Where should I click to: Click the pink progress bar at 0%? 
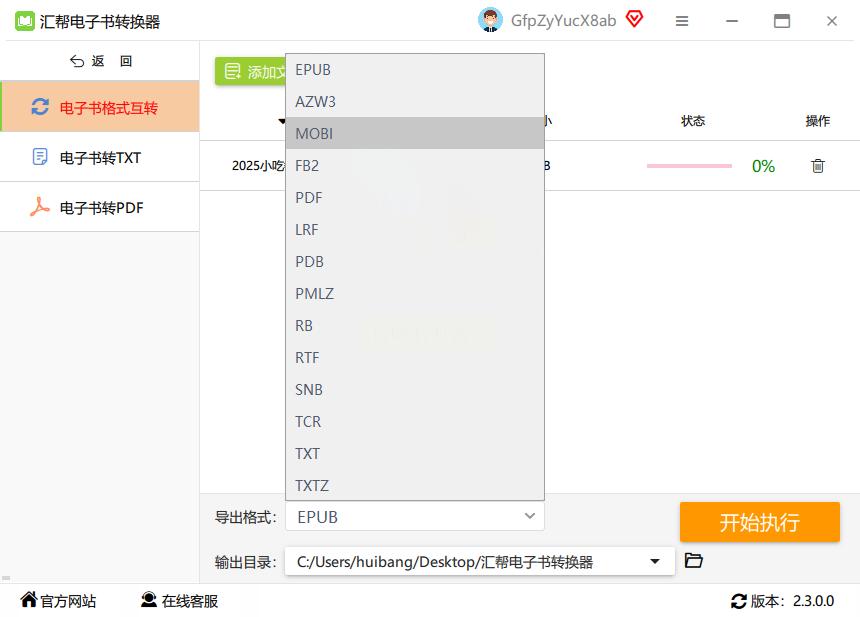tap(689, 166)
